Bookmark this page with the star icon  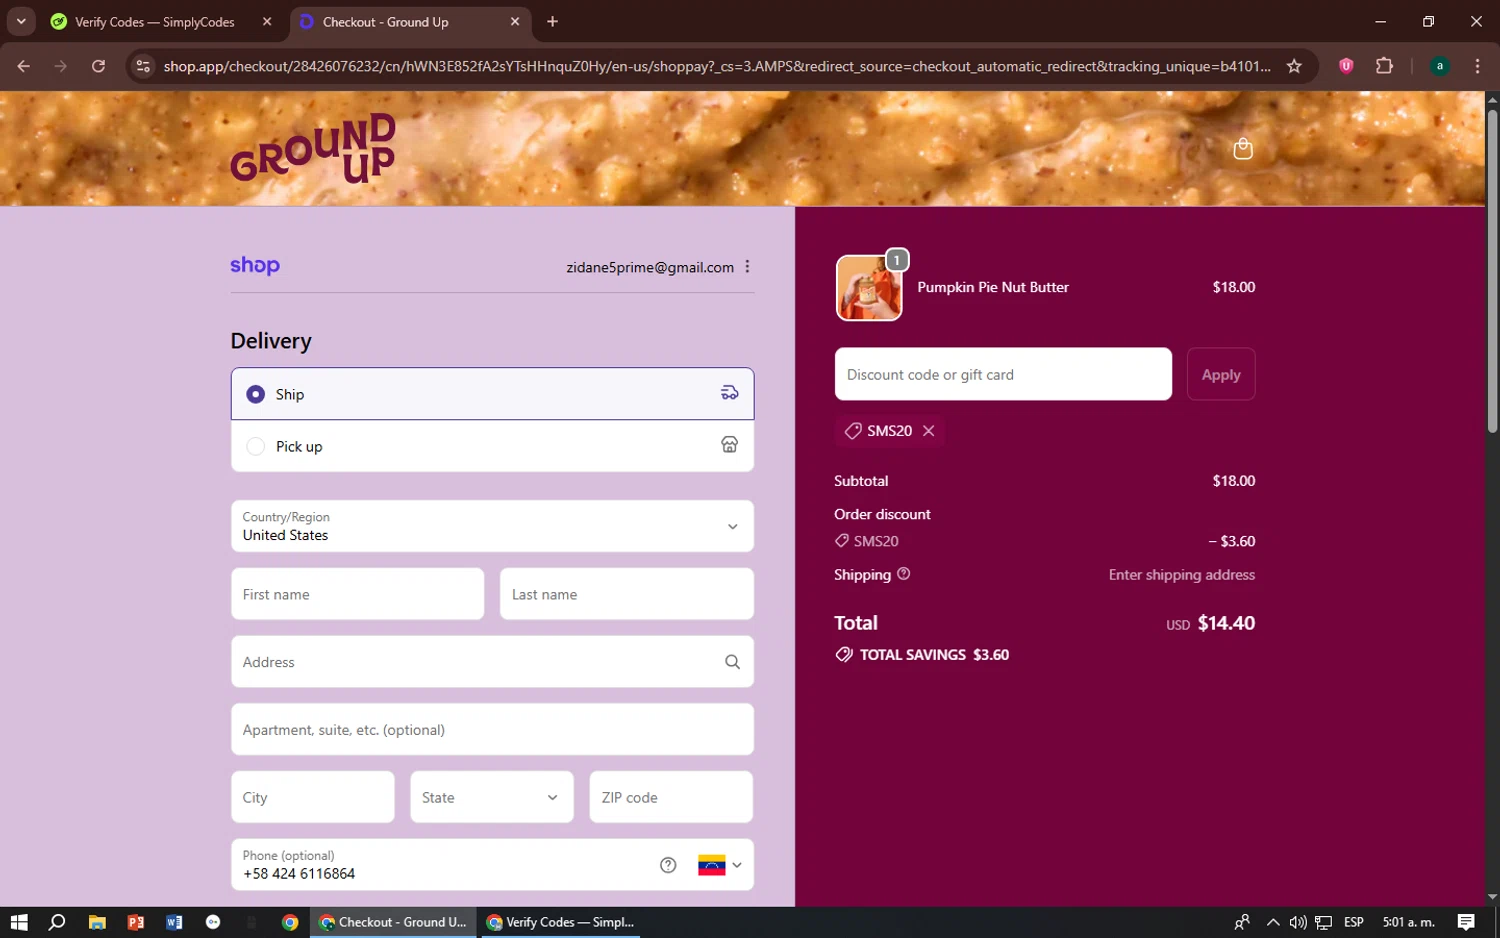click(1294, 66)
